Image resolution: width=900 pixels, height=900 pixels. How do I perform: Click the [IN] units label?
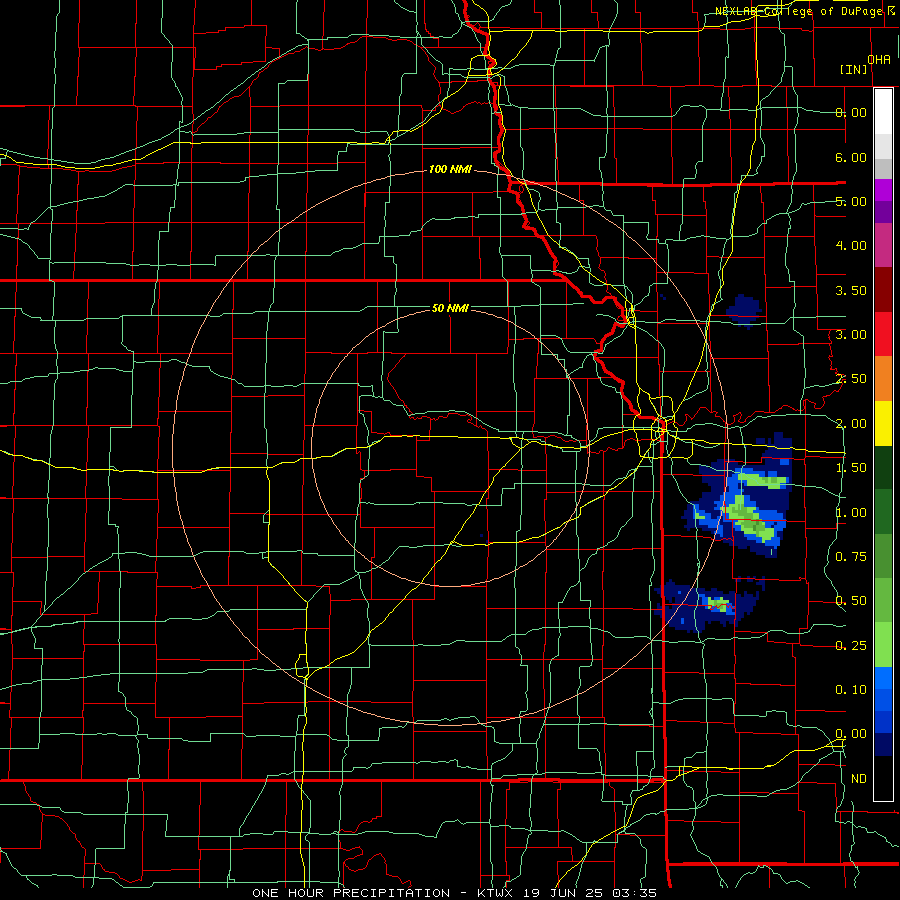[854, 69]
